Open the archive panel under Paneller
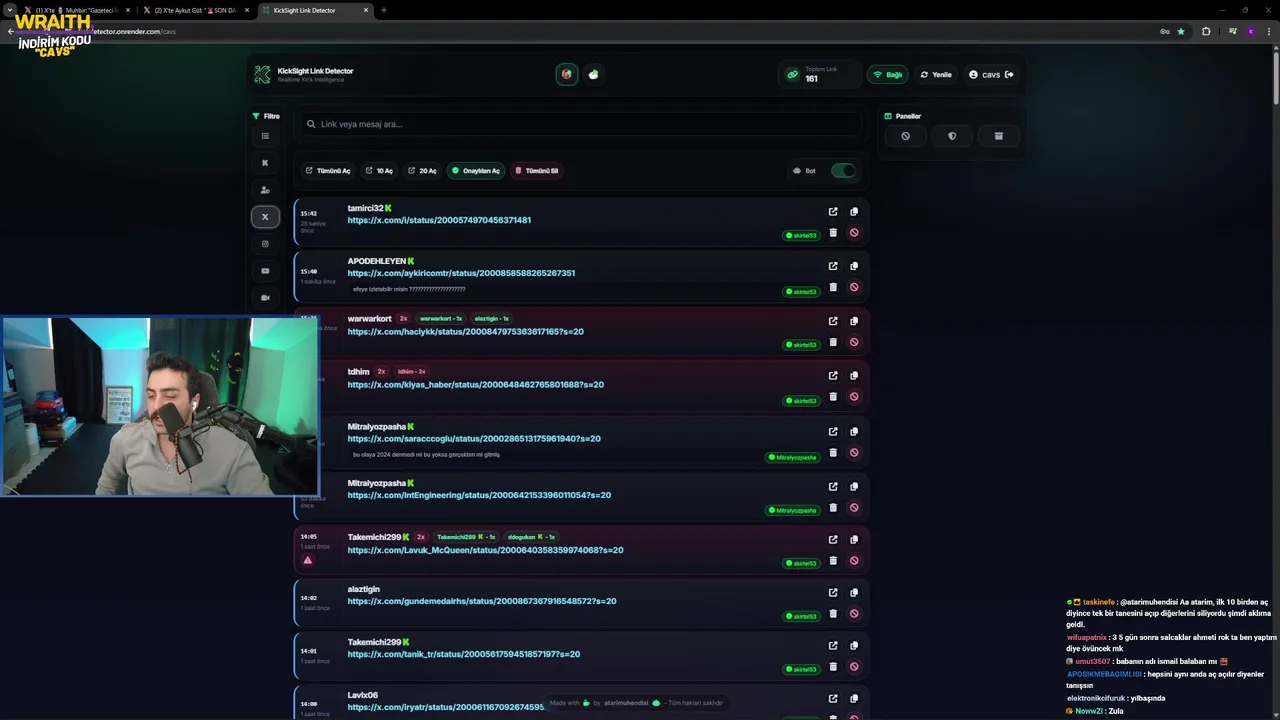 click(998, 136)
